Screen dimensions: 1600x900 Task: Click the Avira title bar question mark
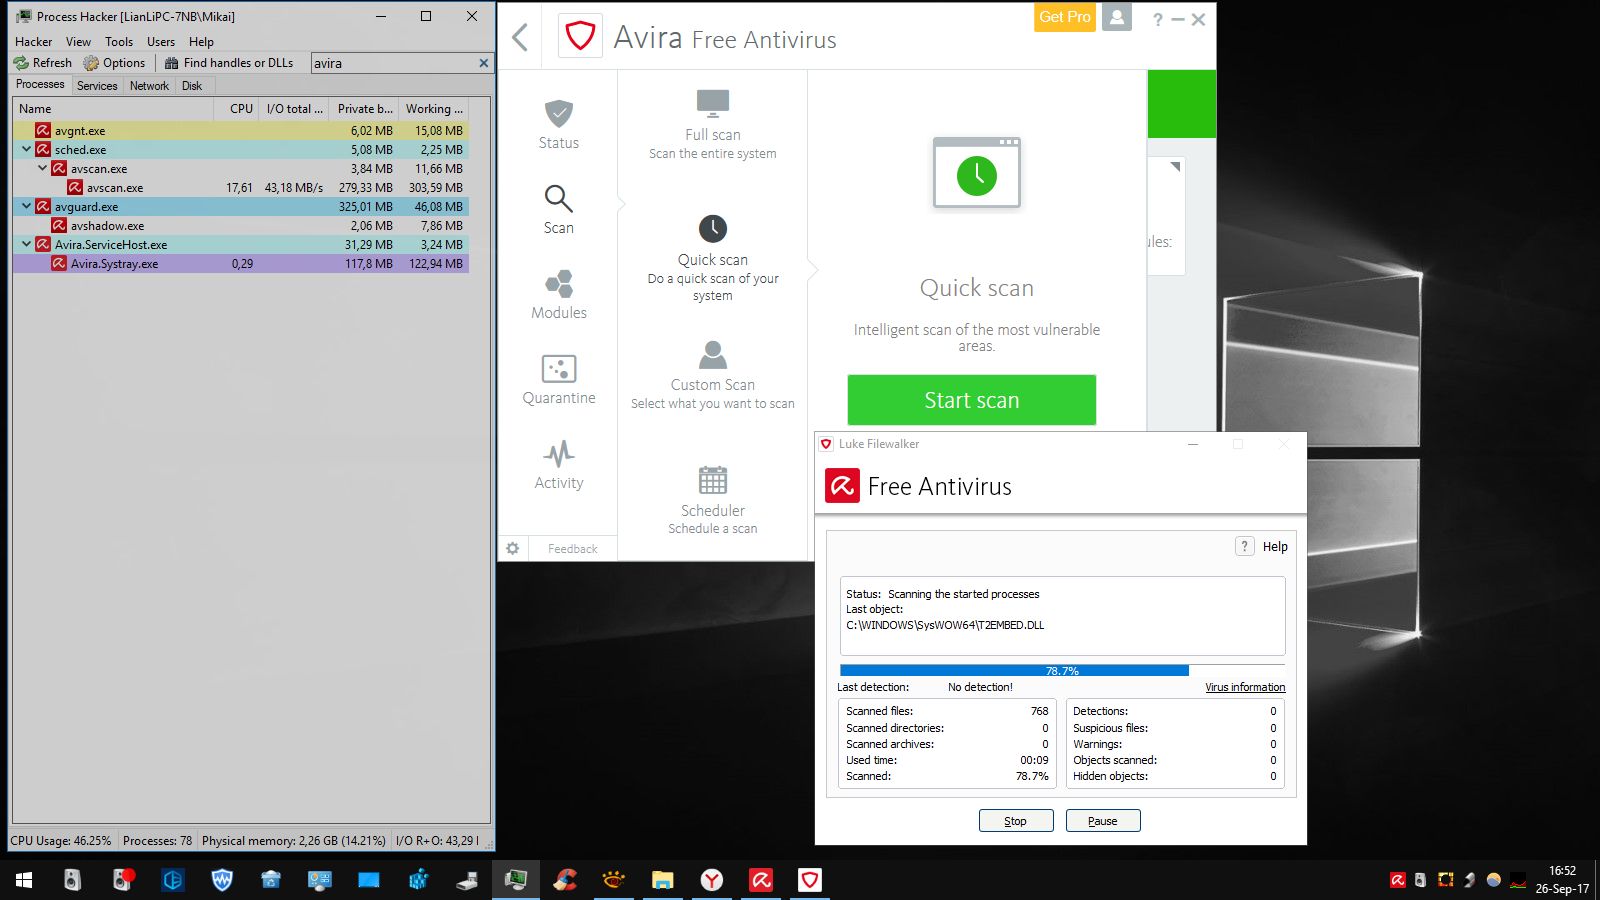coord(1157,19)
